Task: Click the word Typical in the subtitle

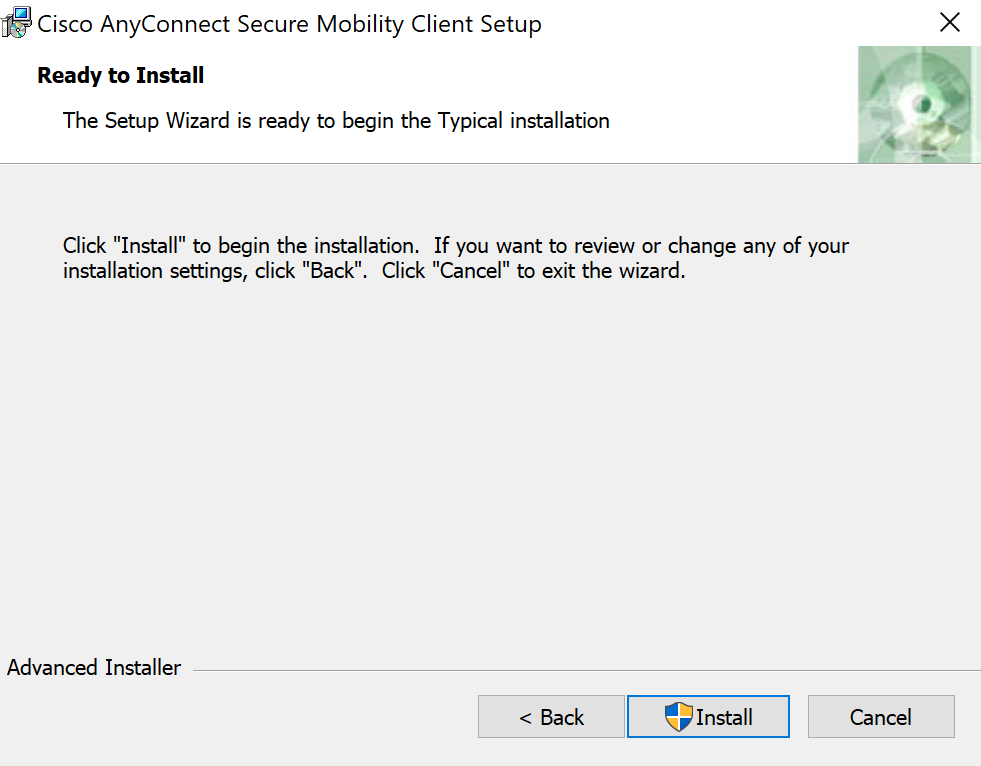Action: click(470, 121)
